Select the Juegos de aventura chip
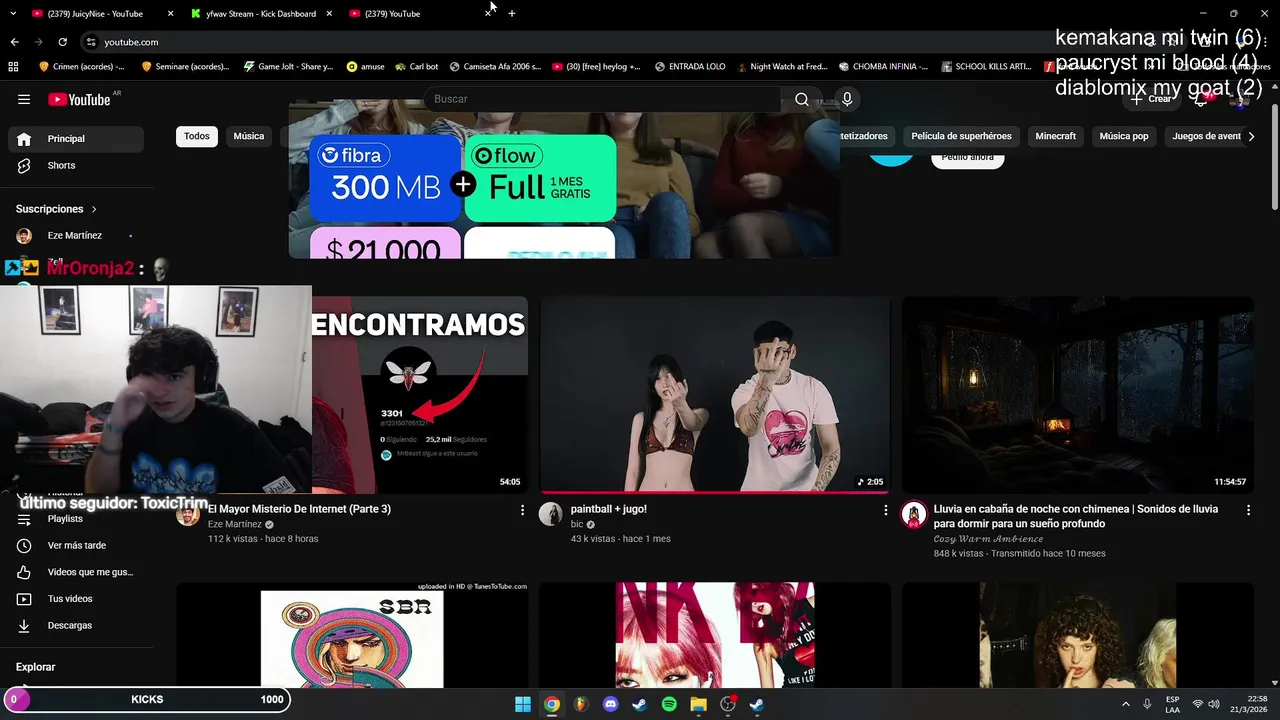Image resolution: width=1280 pixels, height=720 pixels. click(x=1206, y=136)
